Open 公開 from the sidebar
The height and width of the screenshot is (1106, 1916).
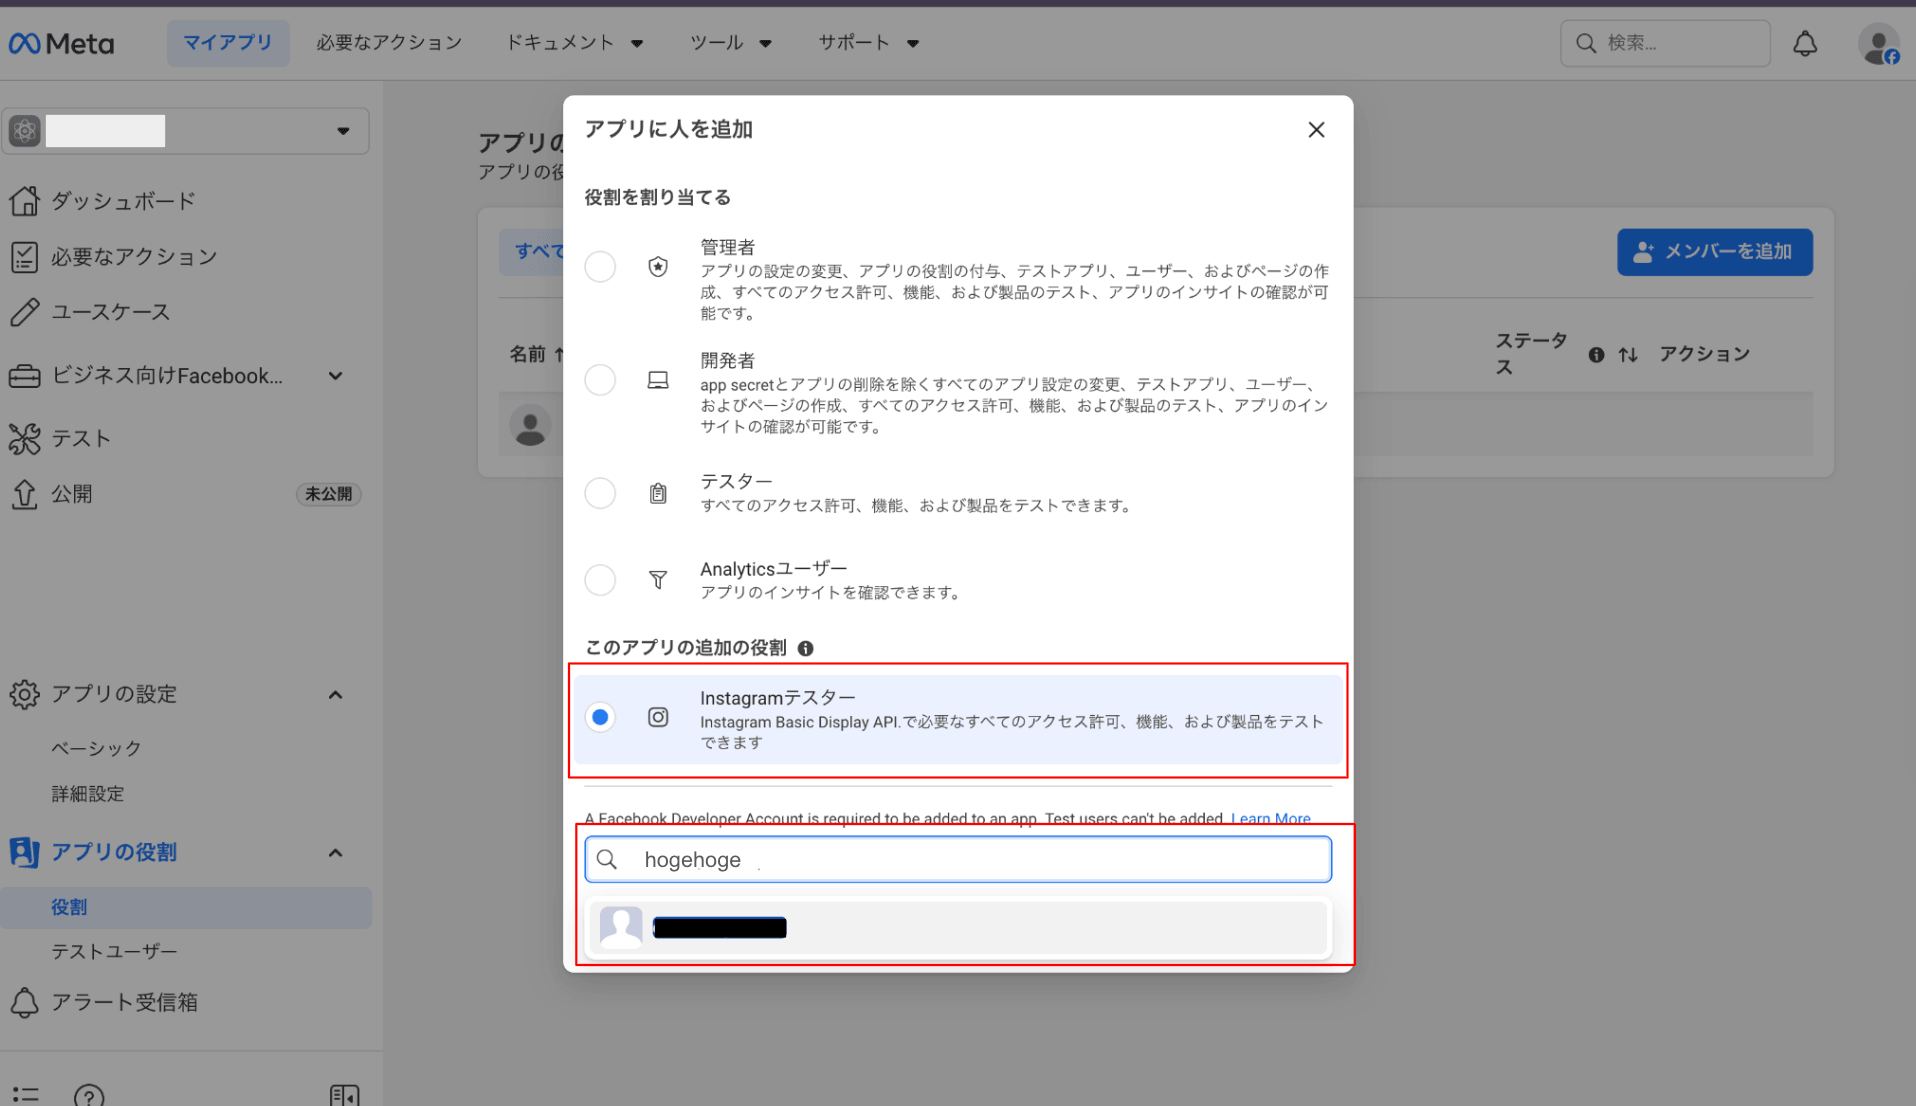pyautogui.click(x=71, y=494)
